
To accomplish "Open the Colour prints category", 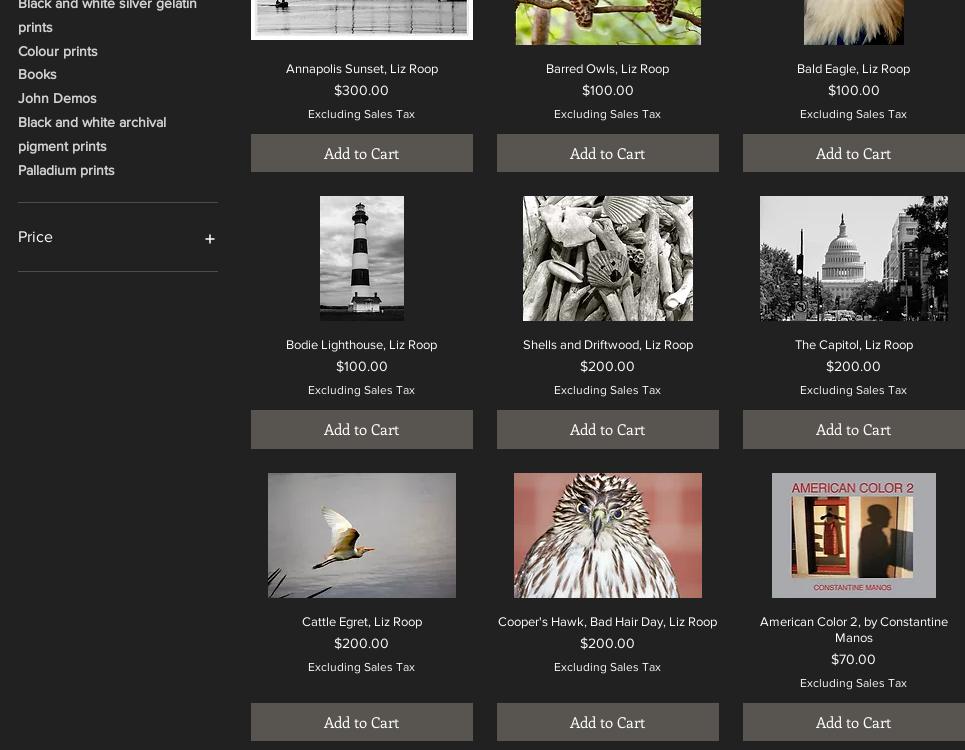I will point(58,51).
